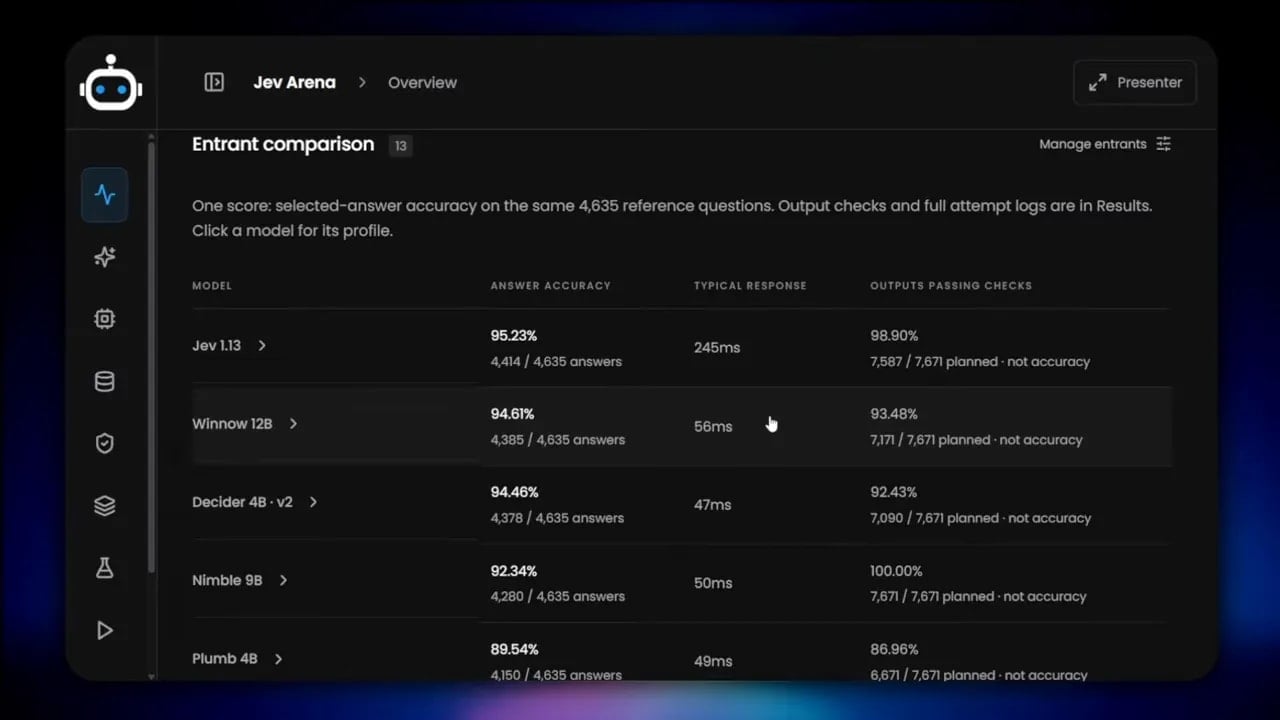
Task: Expand the Nimble 9B row chevron
Action: 283,580
